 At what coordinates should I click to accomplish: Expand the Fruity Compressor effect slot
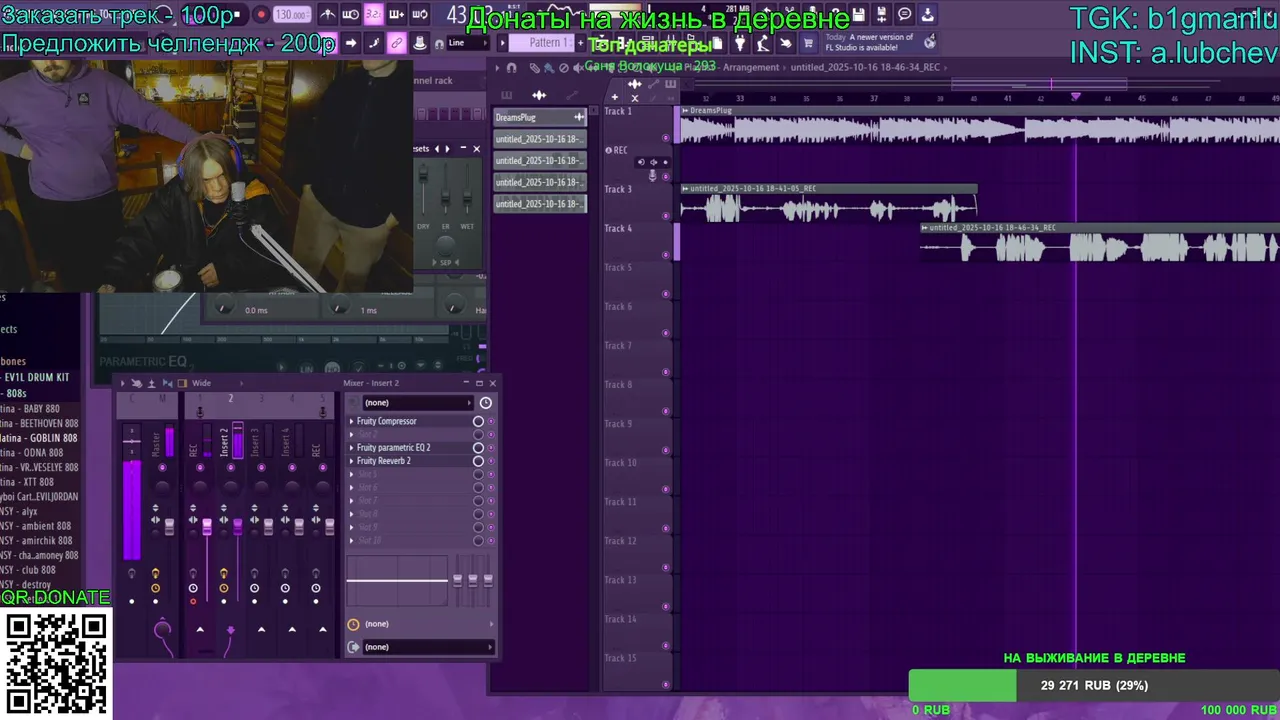click(352, 421)
